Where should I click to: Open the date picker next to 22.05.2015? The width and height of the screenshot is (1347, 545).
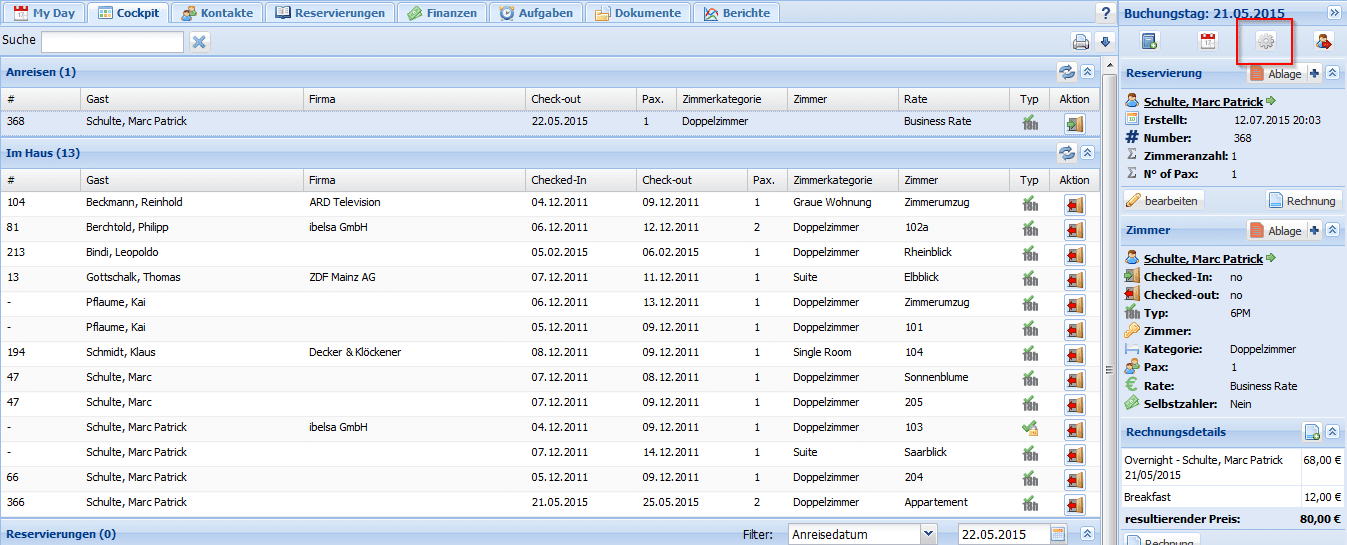click(1059, 534)
